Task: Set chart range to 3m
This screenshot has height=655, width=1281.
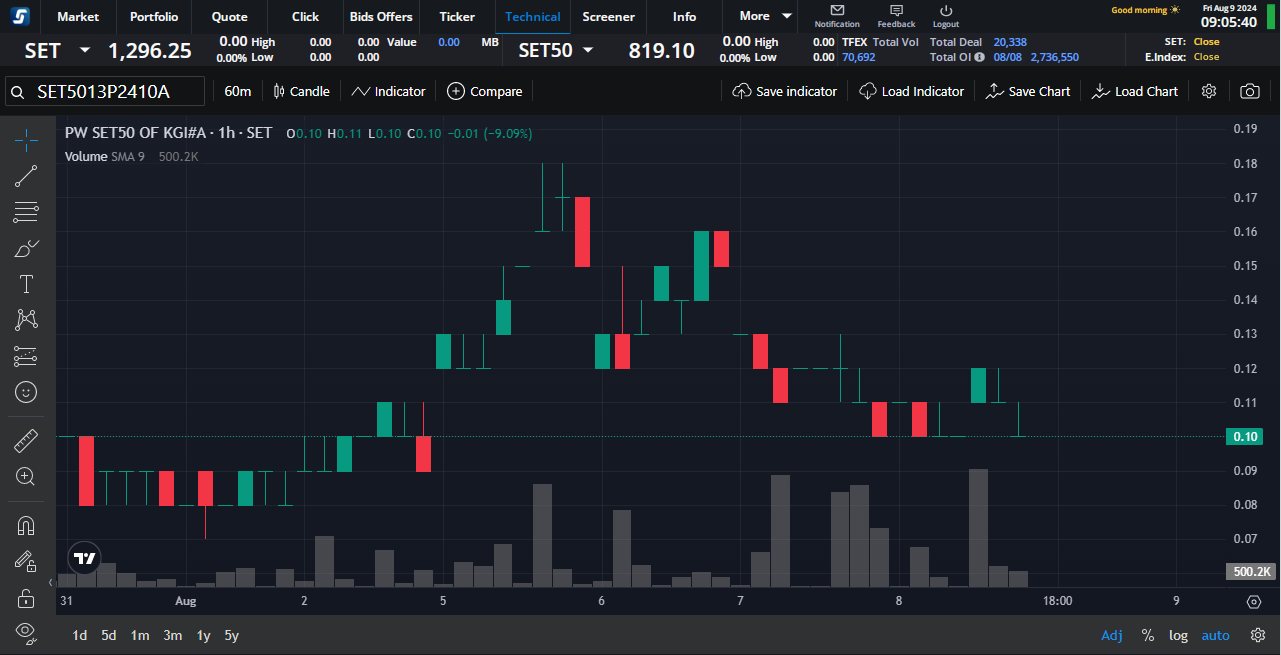Action: pyautogui.click(x=172, y=635)
